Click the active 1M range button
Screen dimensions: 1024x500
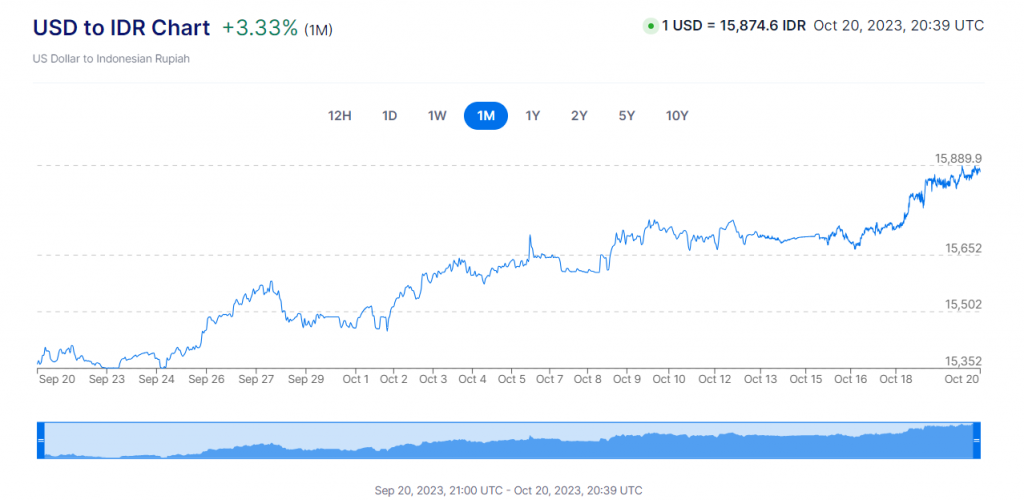(x=486, y=116)
